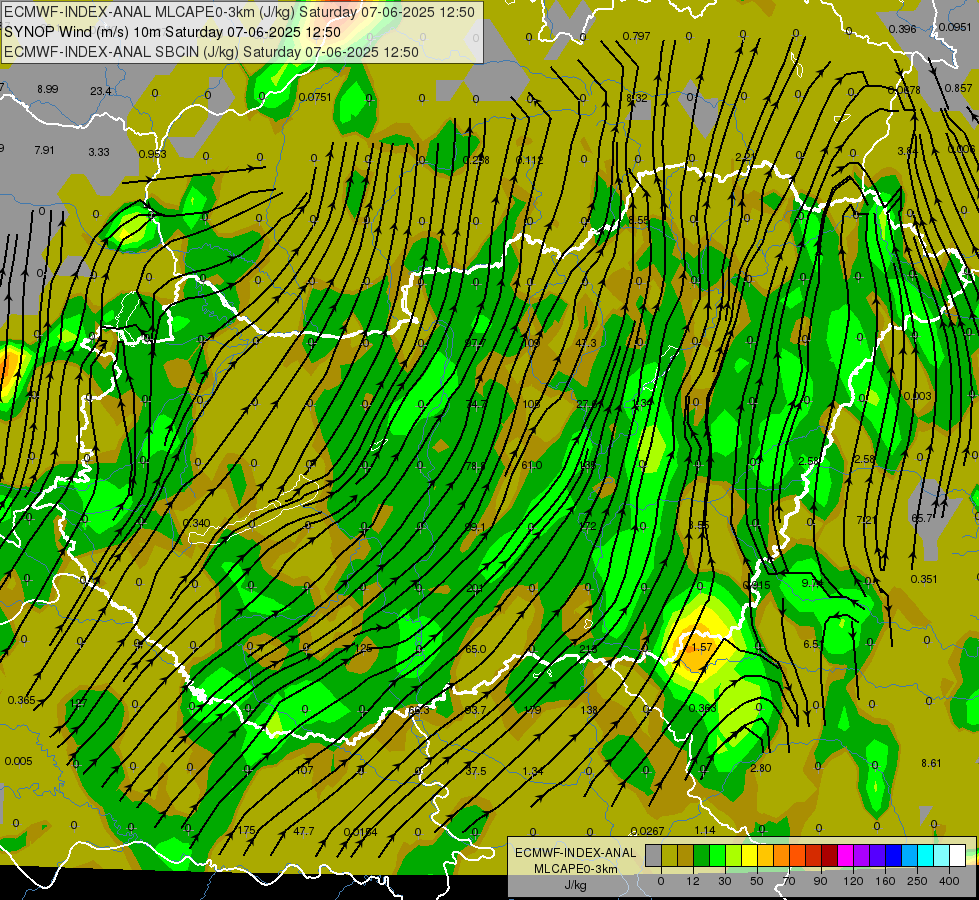Click the legend scale value 50

[x=757, y=881]
